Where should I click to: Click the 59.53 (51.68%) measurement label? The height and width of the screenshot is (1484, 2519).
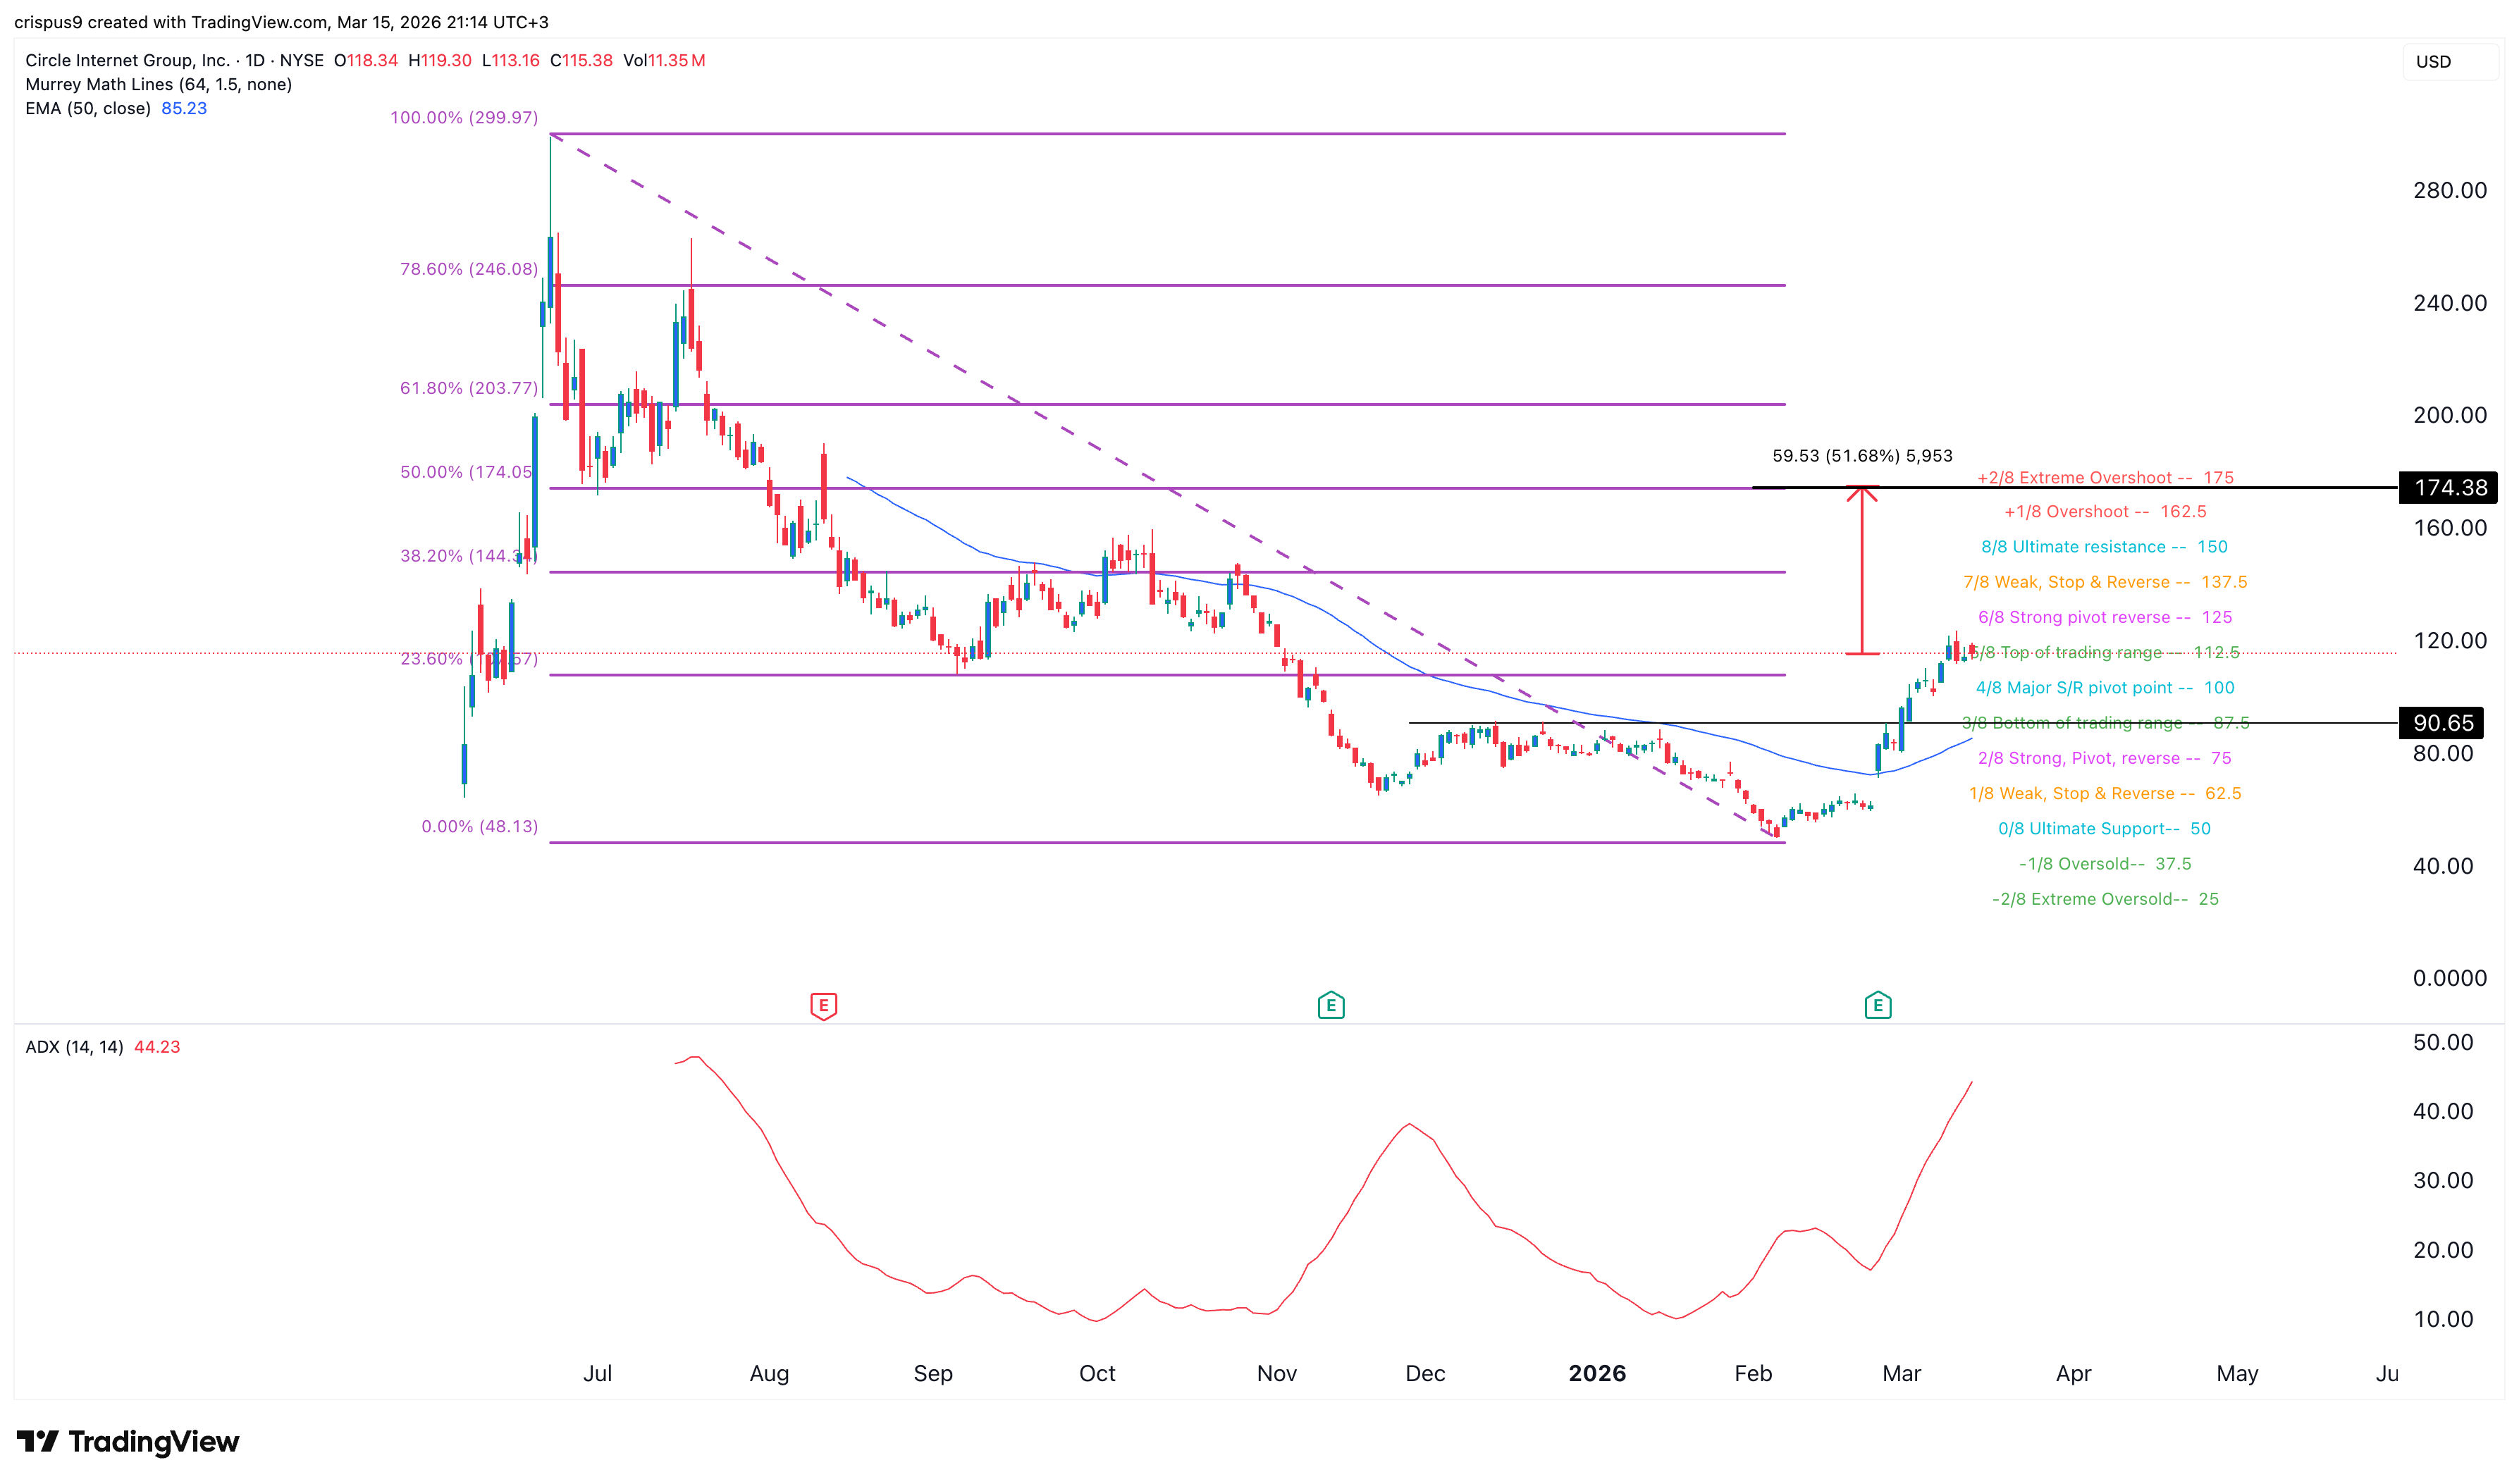[1862, 456]
